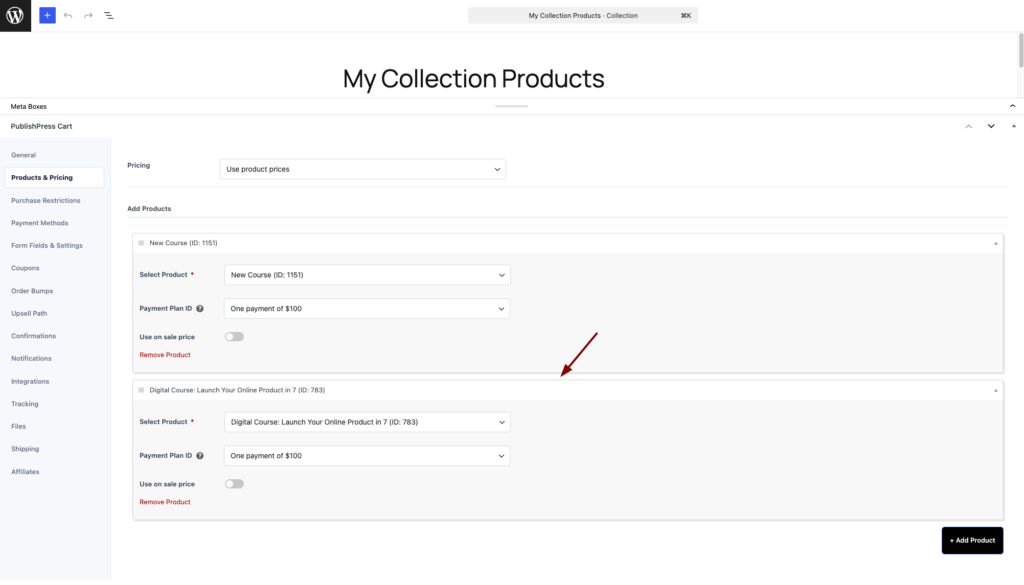Open the Pricing dropdown
The height and width of the screenshot is (585, 1024).
point(362,169)
